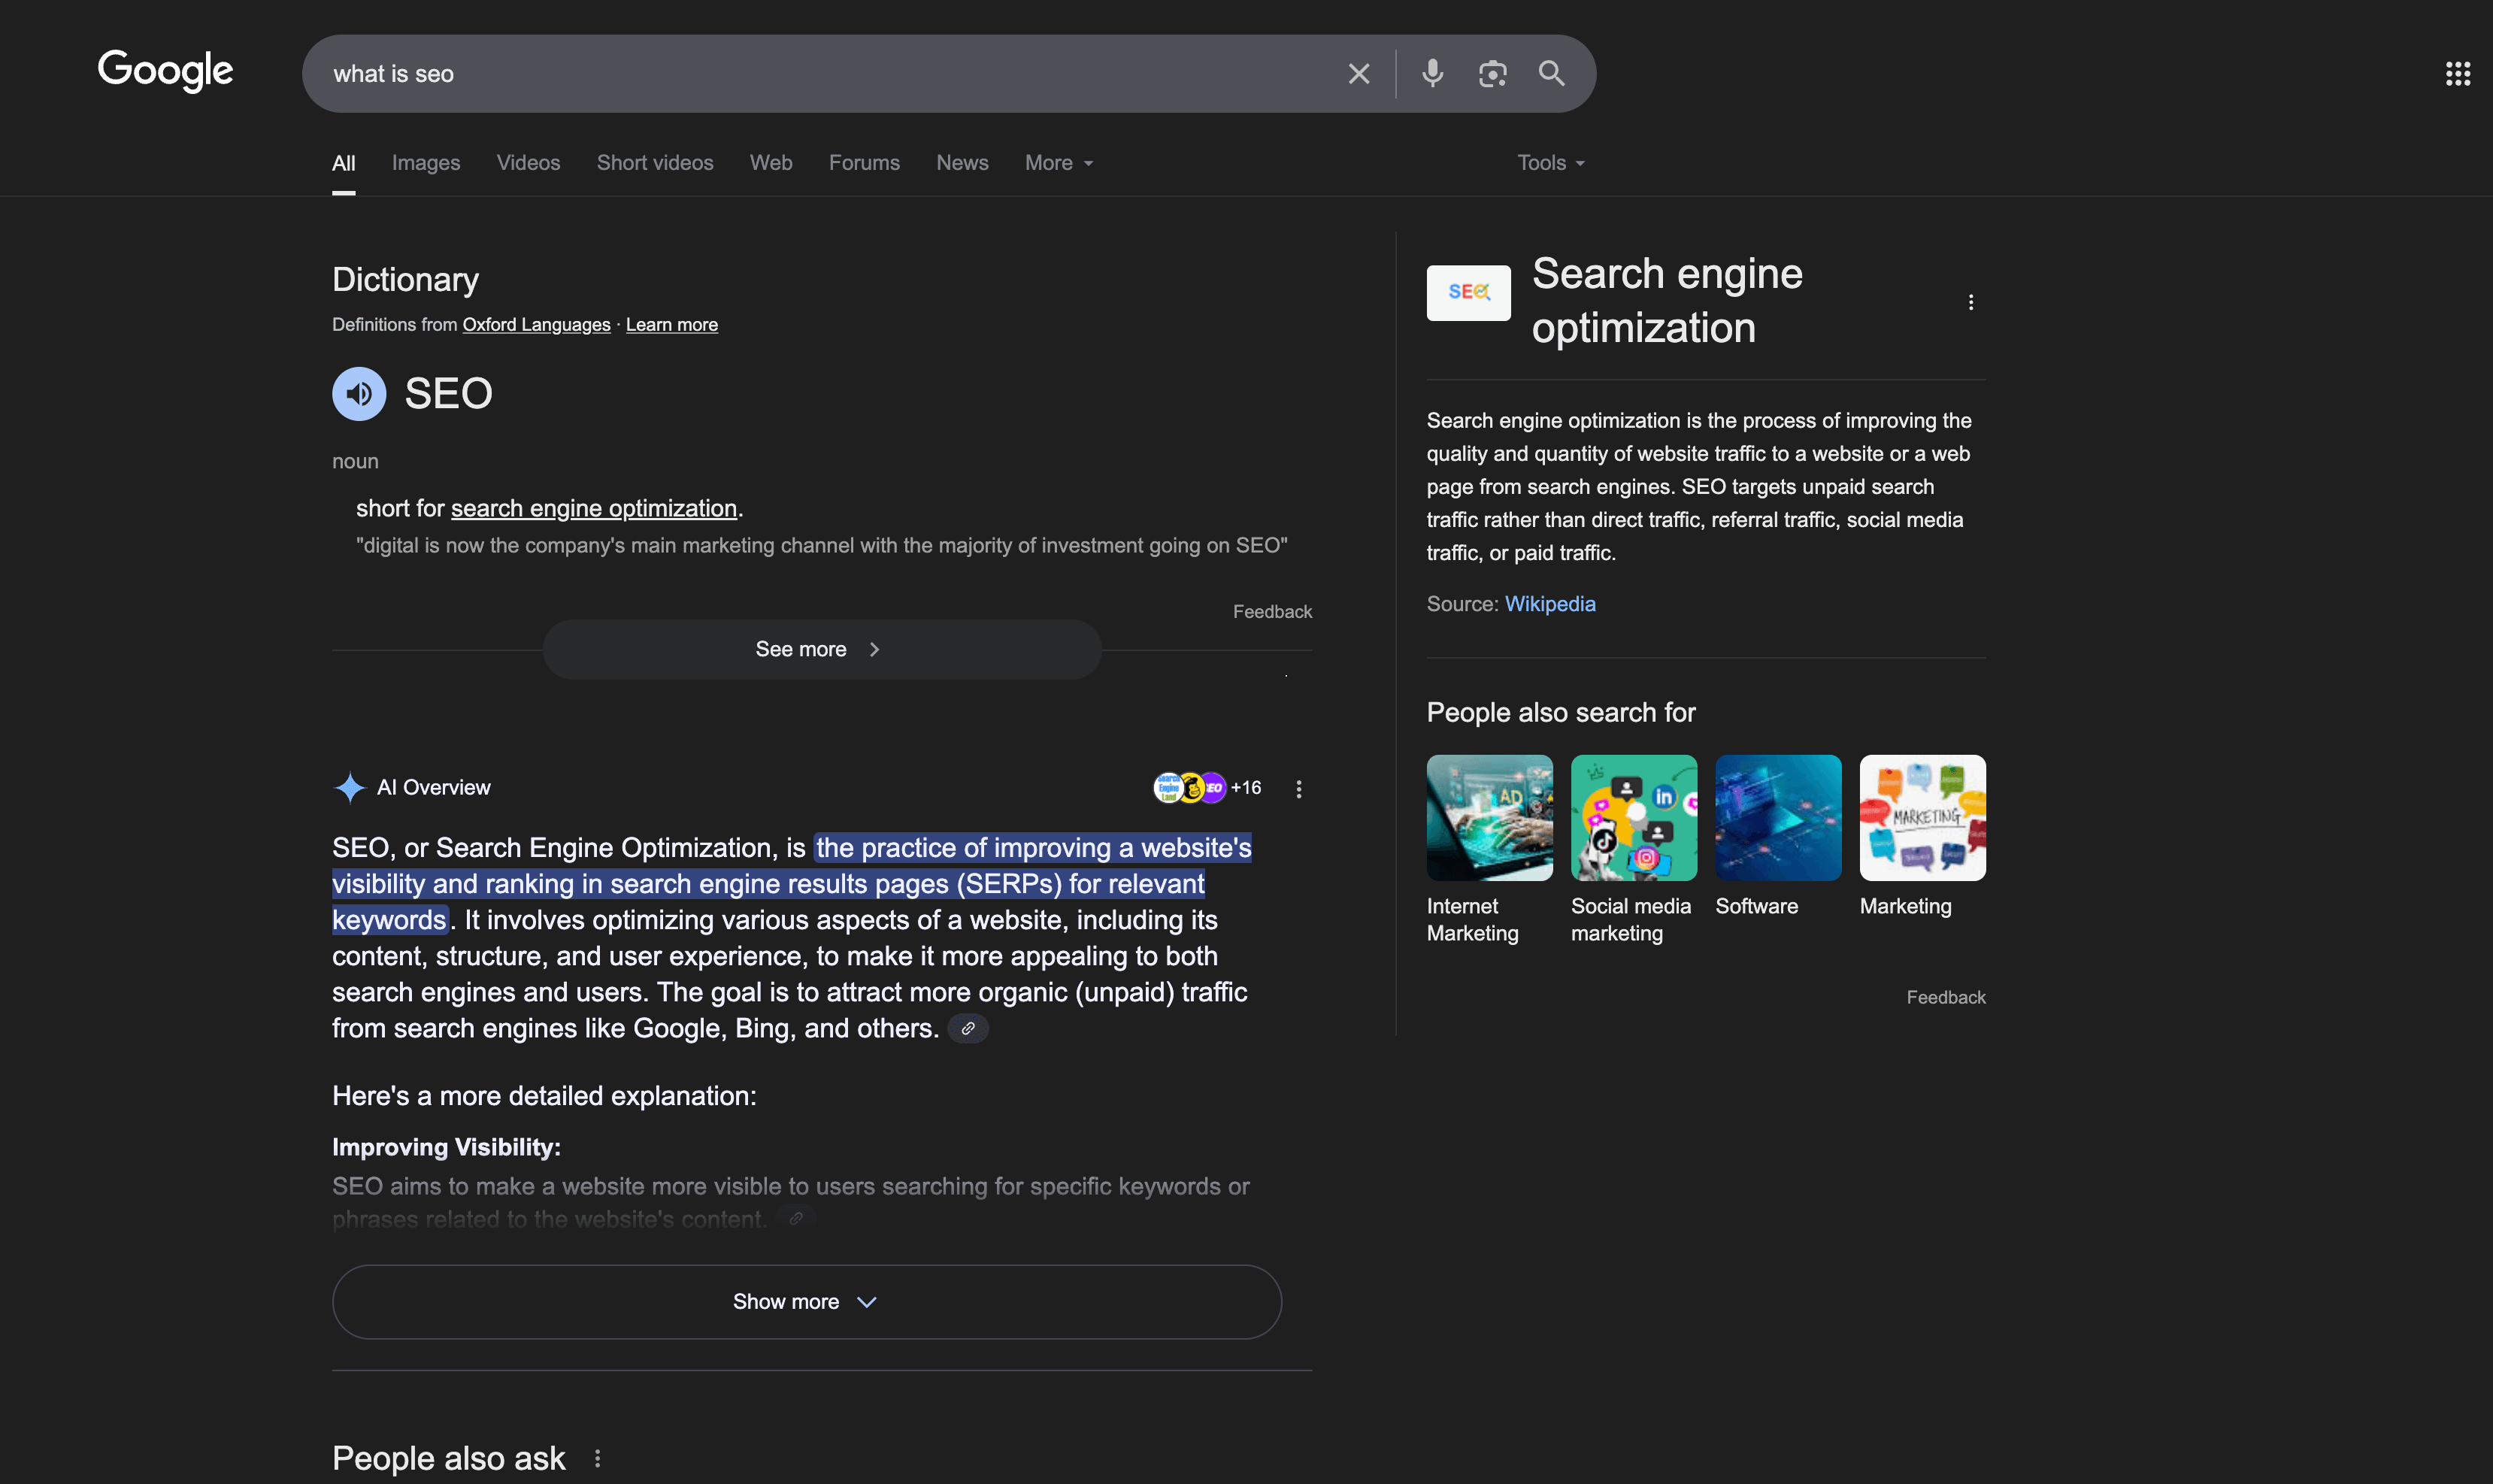Open People also ask options menu
The width and height of the screenshot is (2493, 1484).
click(597, 1459)
